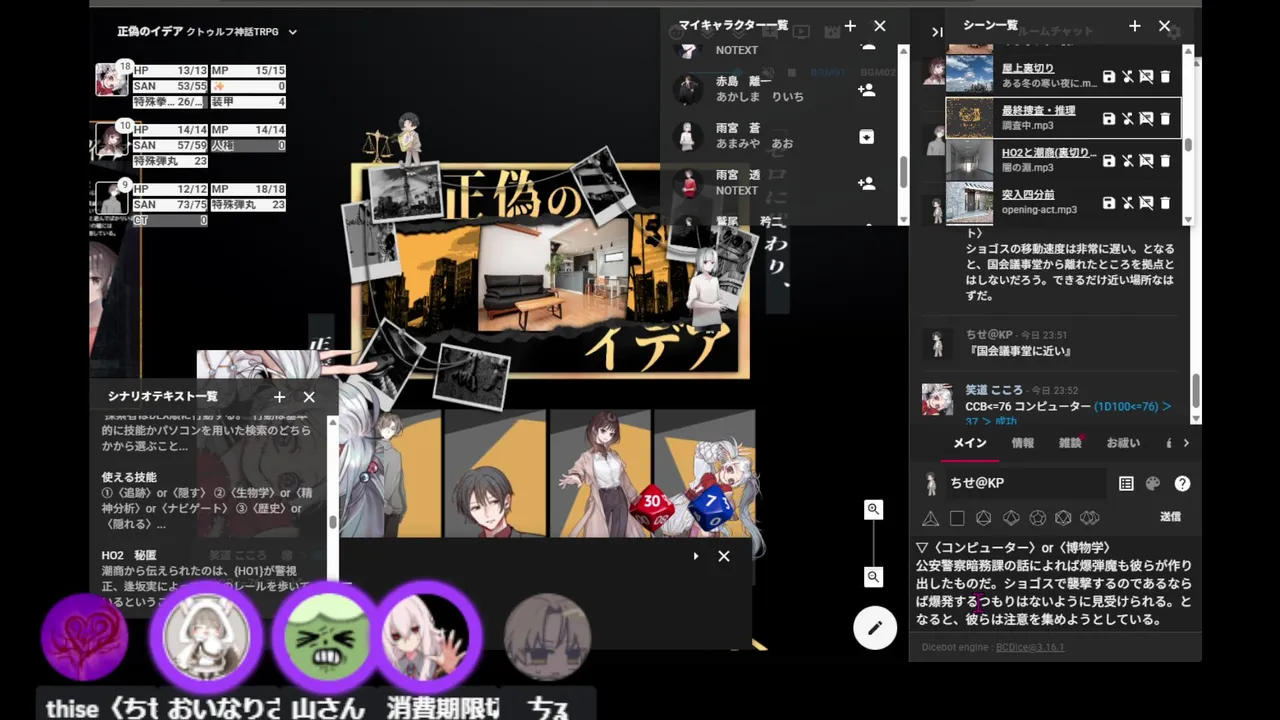Open the chat palette list icon

(1126, 483)
